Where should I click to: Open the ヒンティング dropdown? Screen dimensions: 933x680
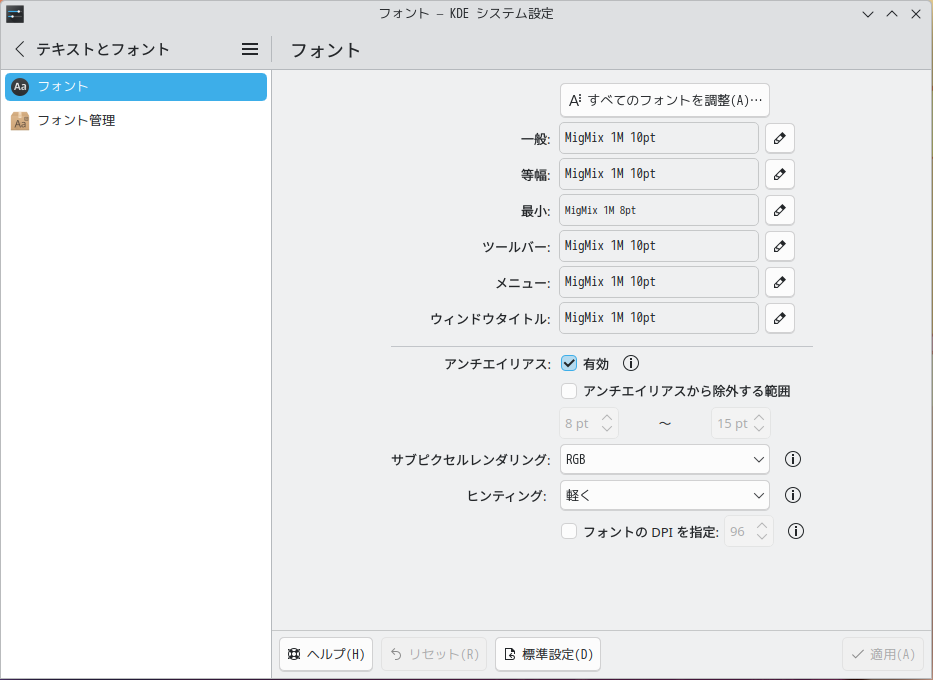click(x=664, y=495)
